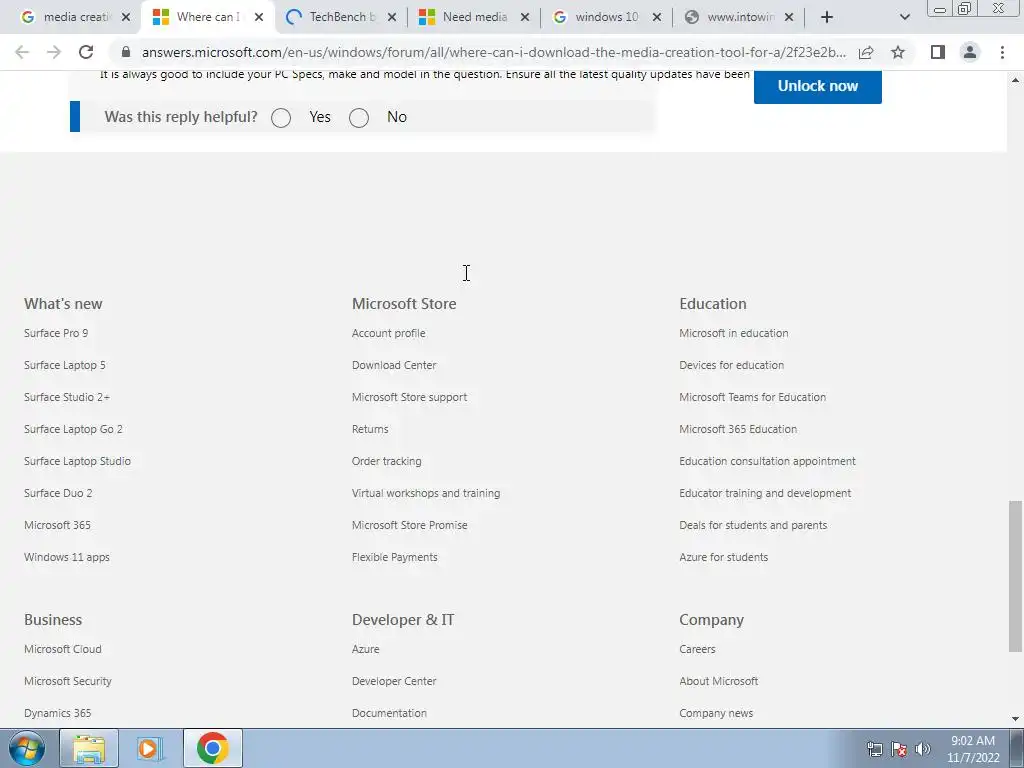
Task: Open the Surface Laptop Studio link
Action: pos(77,461)
